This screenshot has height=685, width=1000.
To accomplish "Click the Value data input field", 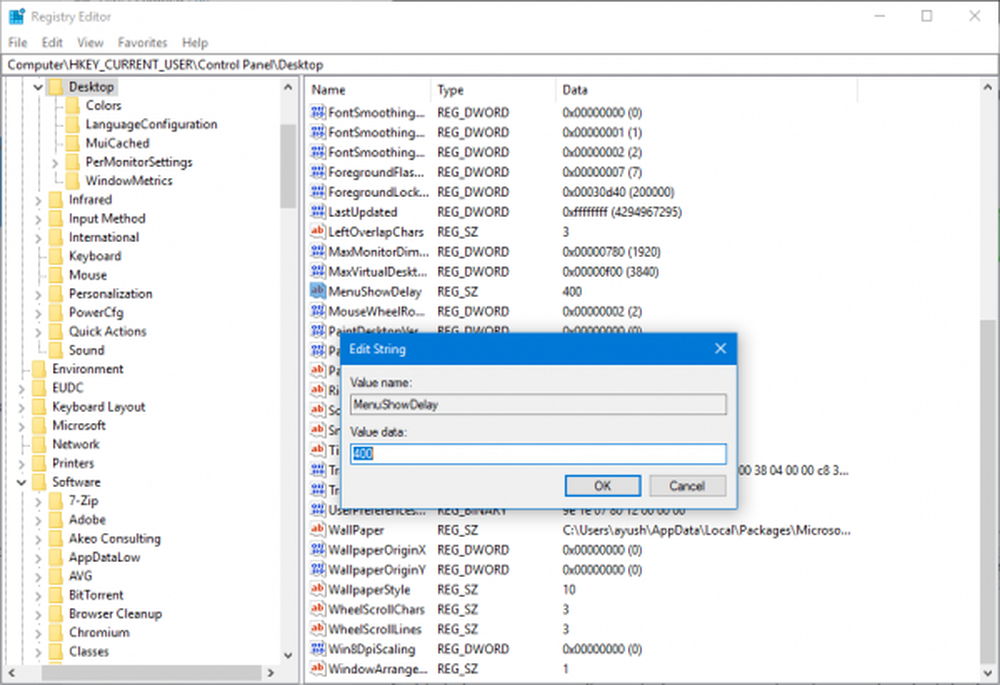I will point(538,453).
